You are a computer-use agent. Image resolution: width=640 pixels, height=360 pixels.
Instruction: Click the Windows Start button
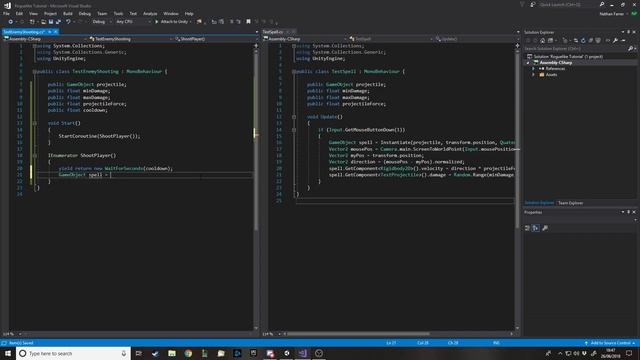(x=8, y=353)
